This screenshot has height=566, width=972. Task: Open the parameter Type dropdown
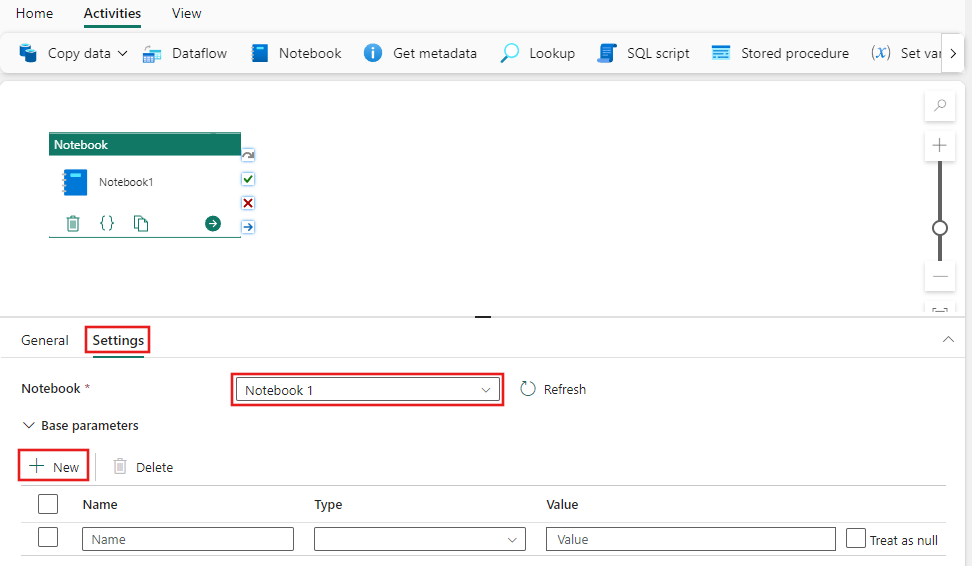[x=420, y=539]
